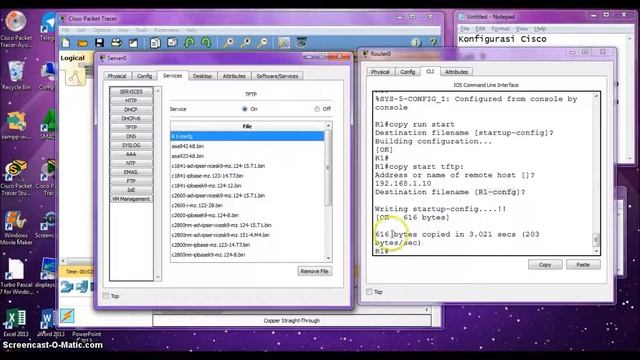The image size is (640, 360).
Task: Open the Word 2013 desktop shortcut
Action: (x=49, y=323)
